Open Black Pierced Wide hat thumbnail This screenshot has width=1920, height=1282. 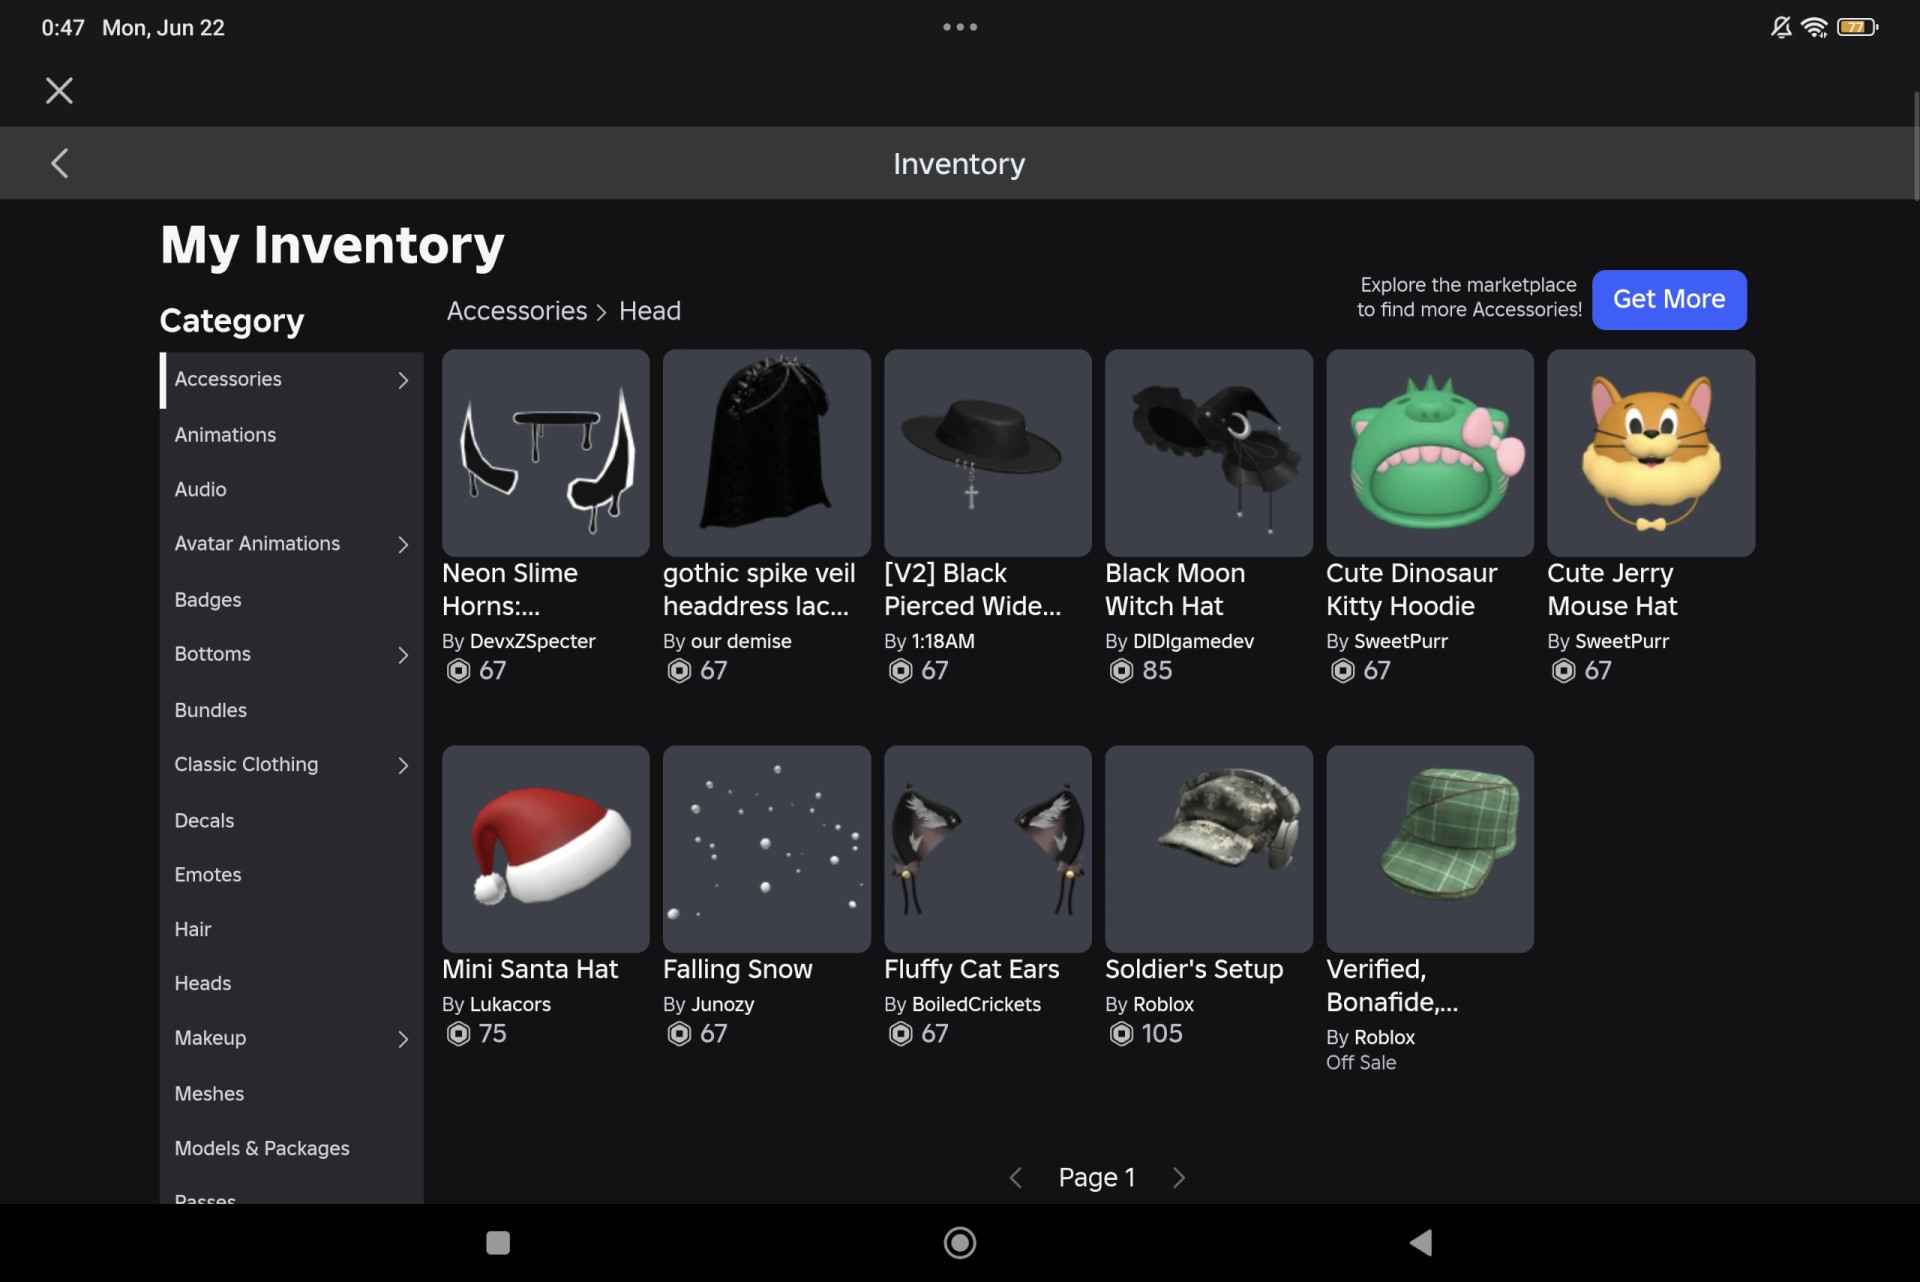[988, 453]
